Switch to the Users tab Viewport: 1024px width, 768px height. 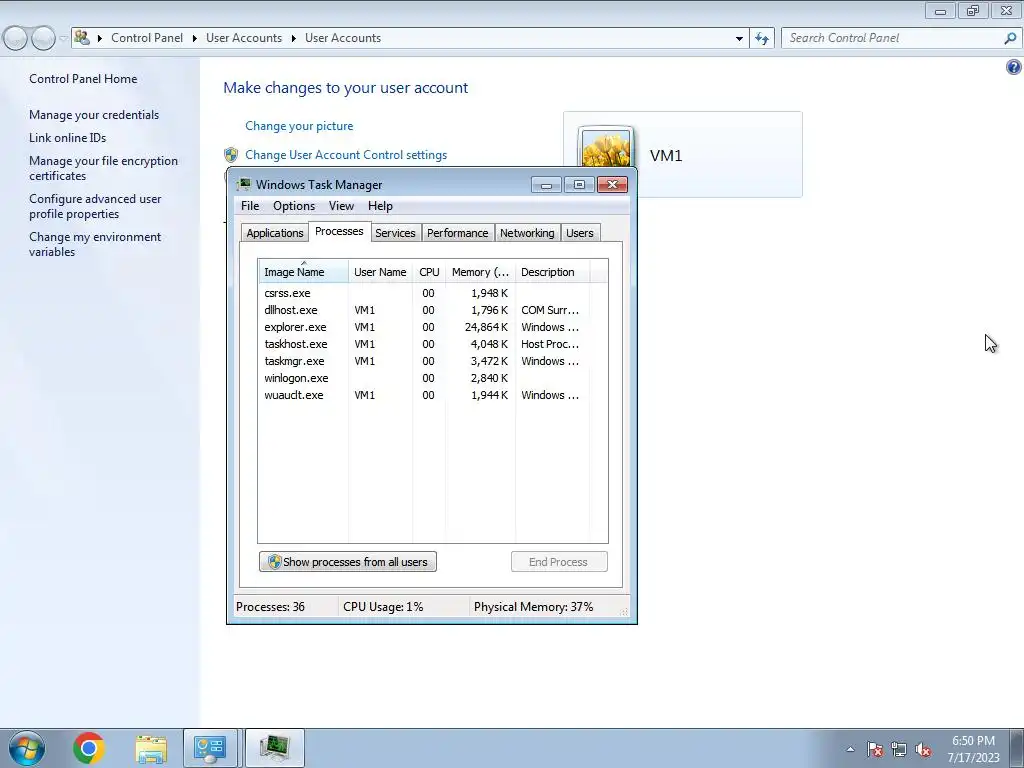pos(580,233)
